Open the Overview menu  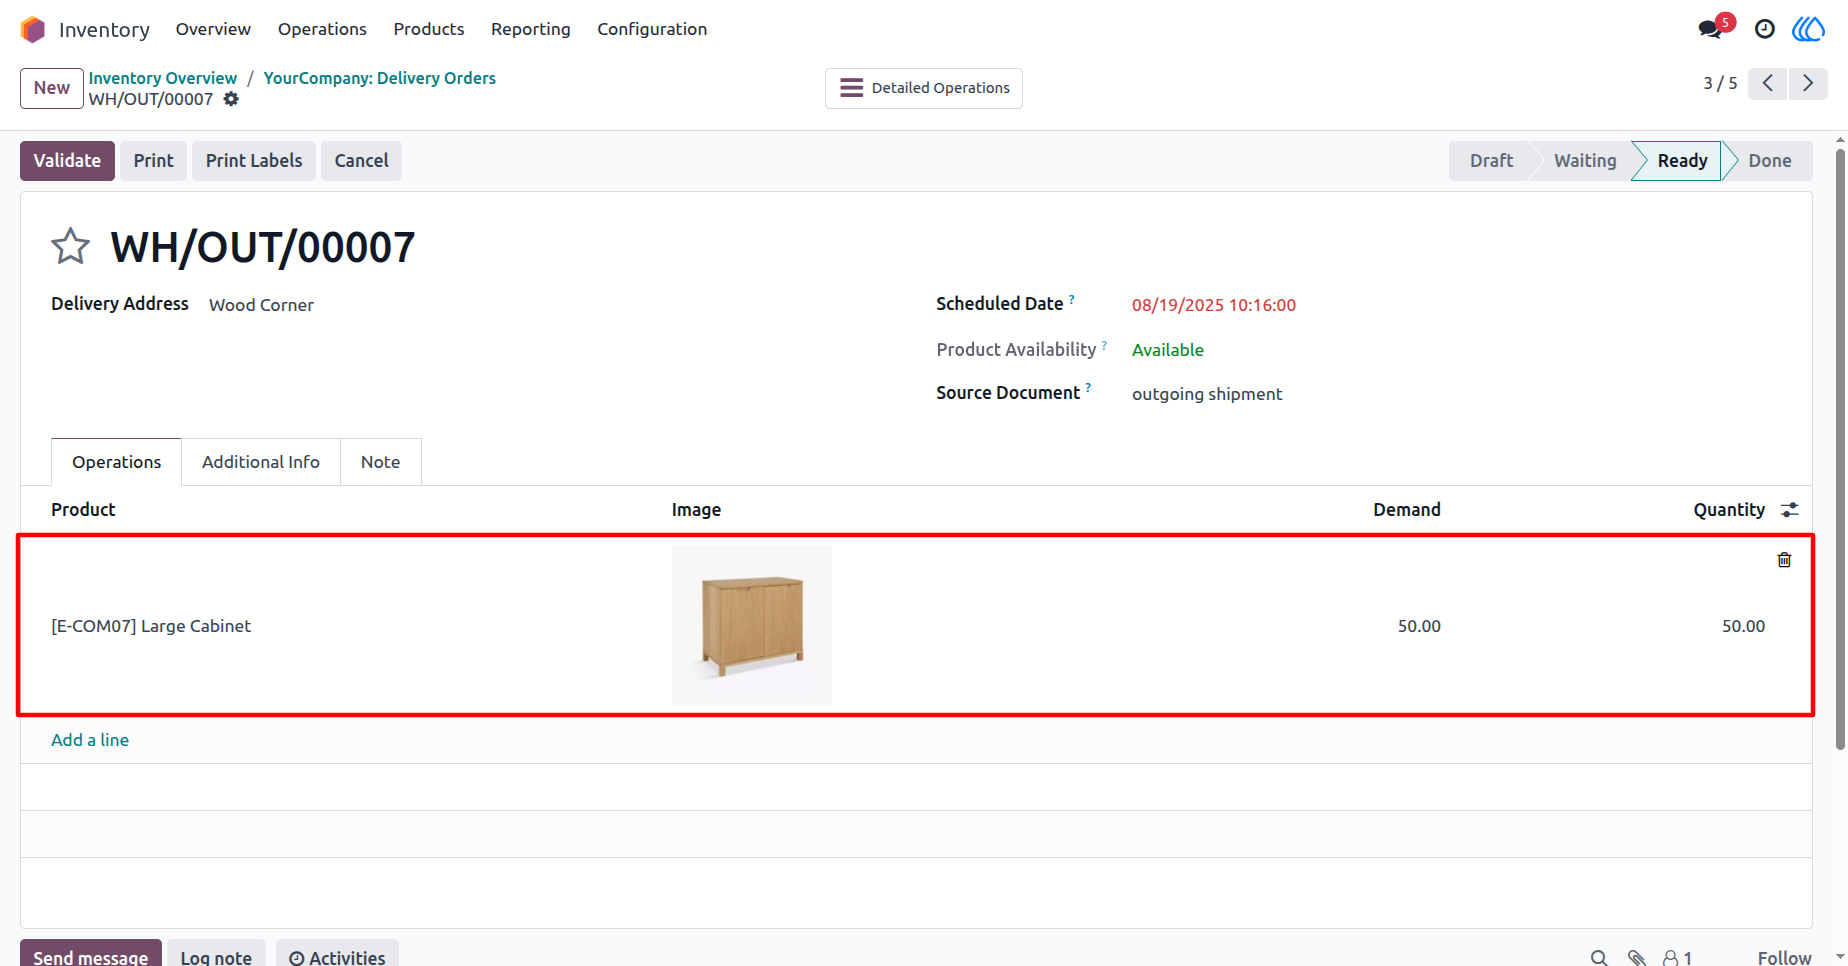pos(213,29)
